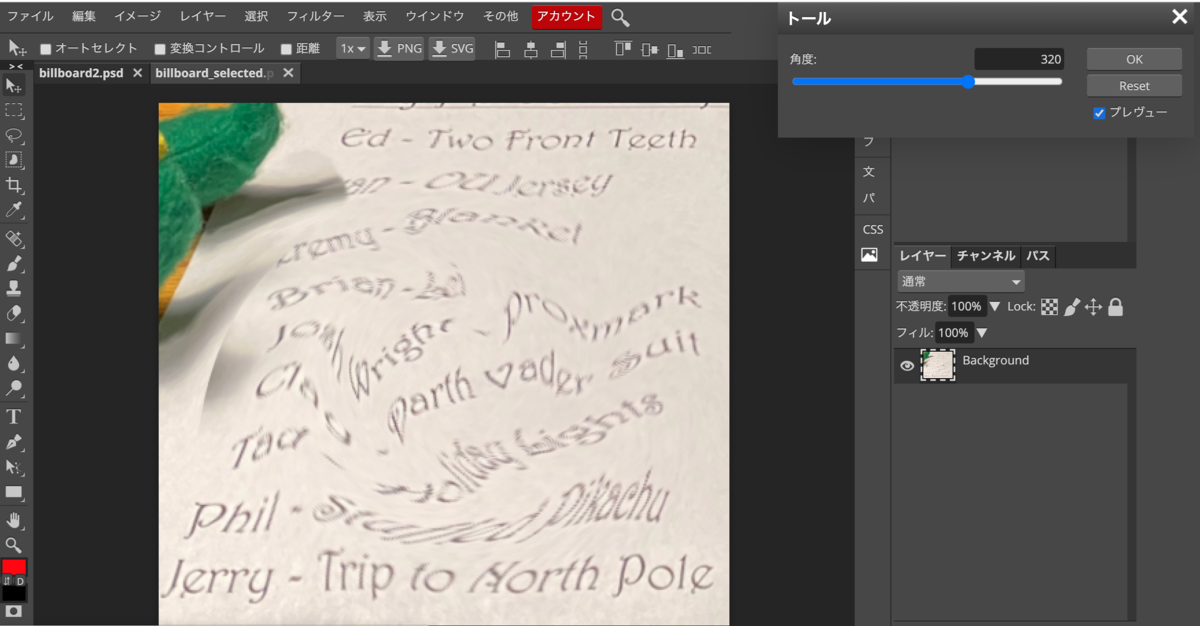Toggle the 距離 checkbox
This screenshot has width=1200, height=626.
tap(286, 49)
